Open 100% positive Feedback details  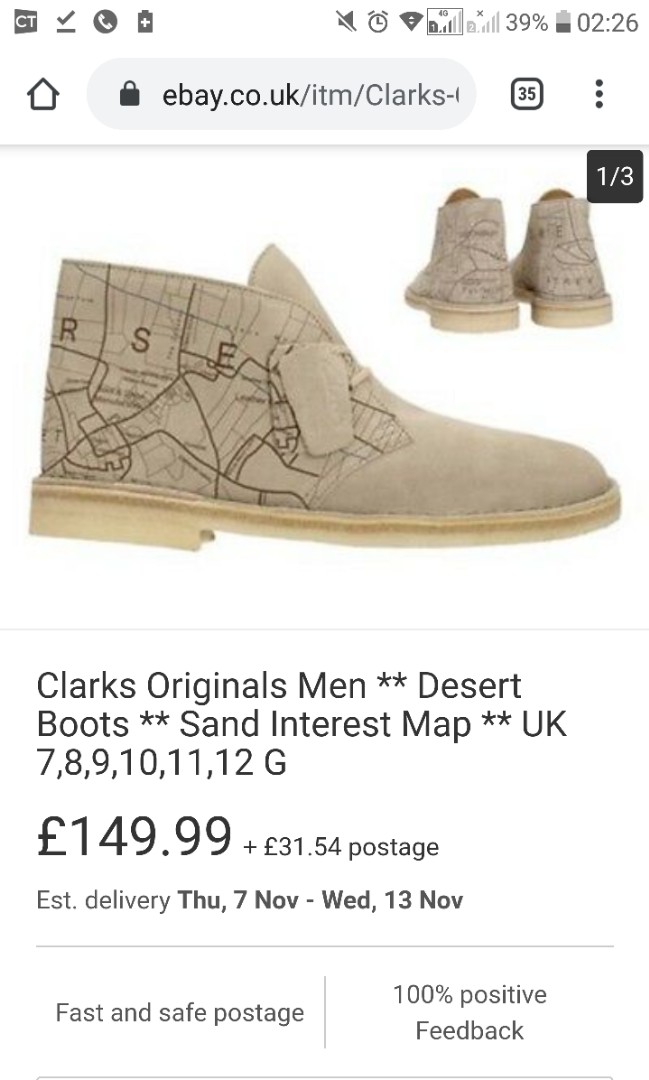click(470, 1012)
